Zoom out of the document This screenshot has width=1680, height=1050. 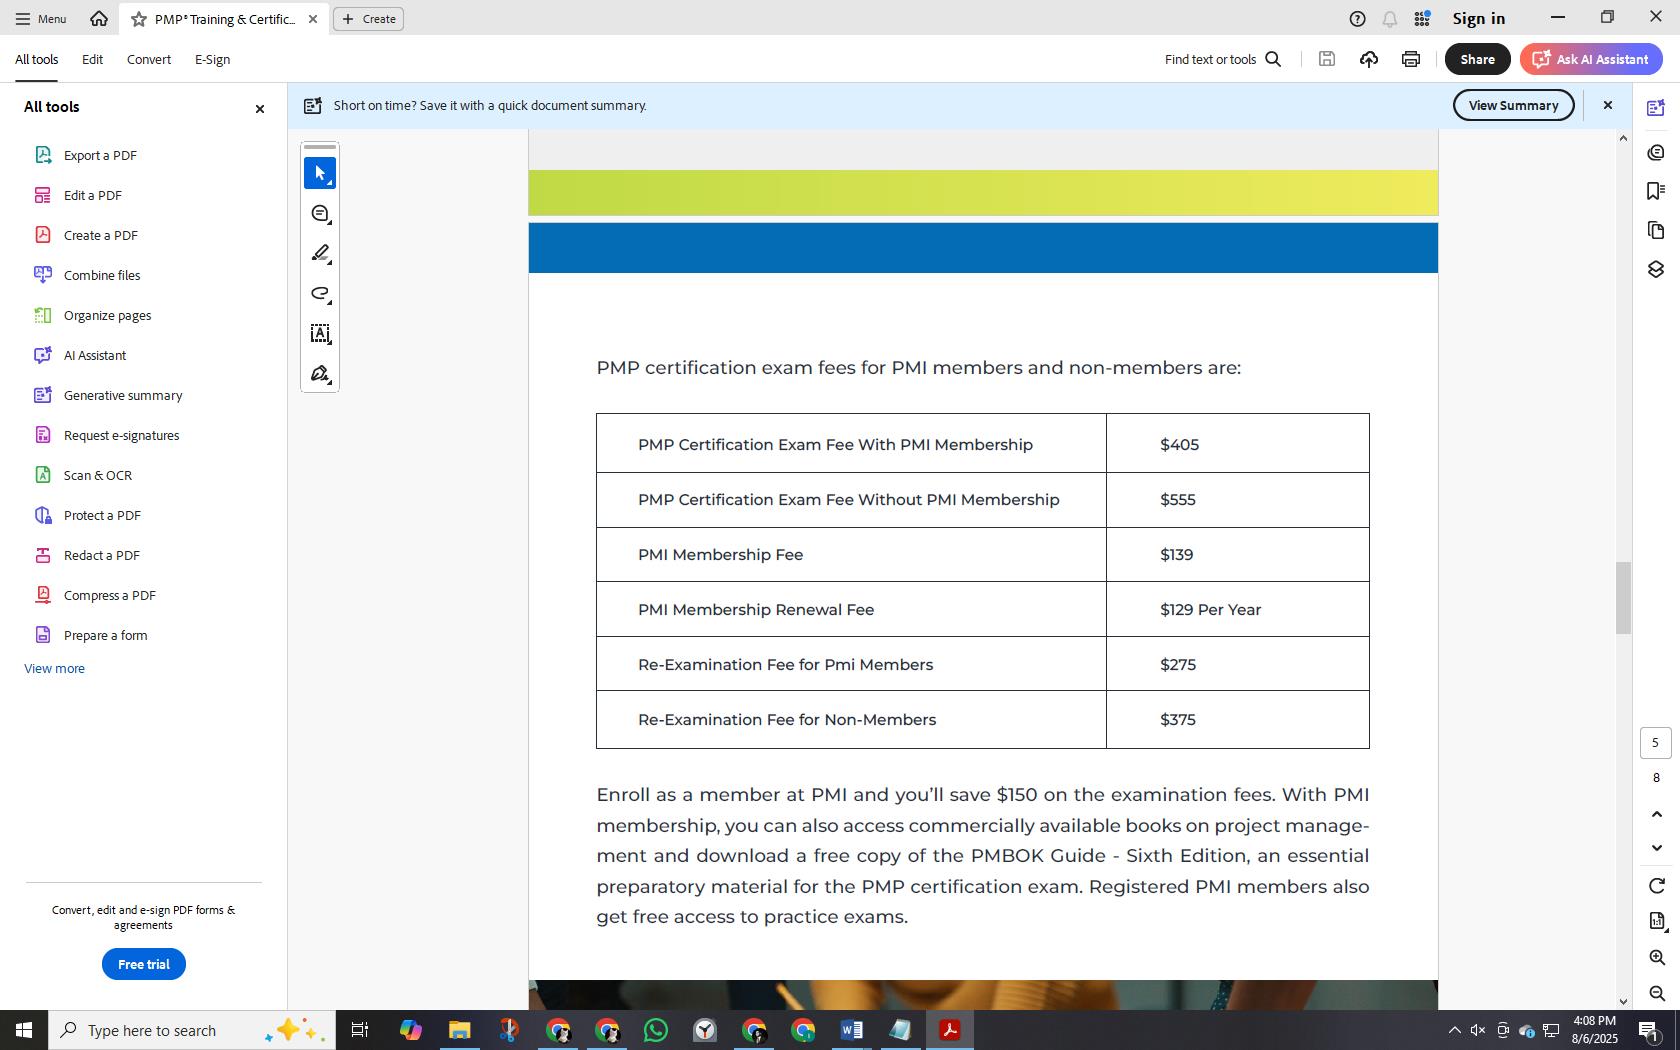point(1656,993)
